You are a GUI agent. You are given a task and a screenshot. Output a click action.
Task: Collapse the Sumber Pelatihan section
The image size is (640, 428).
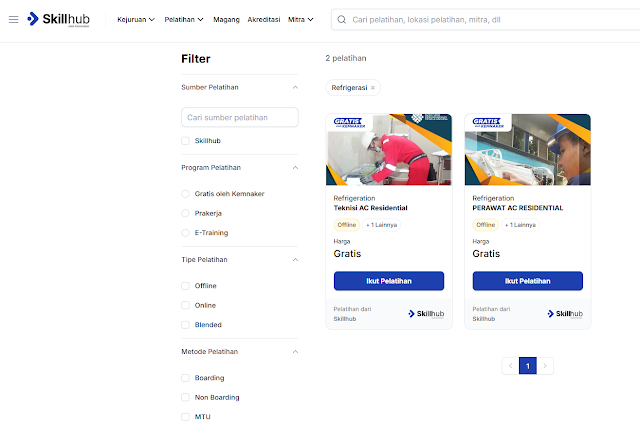(x=295, y=87)
